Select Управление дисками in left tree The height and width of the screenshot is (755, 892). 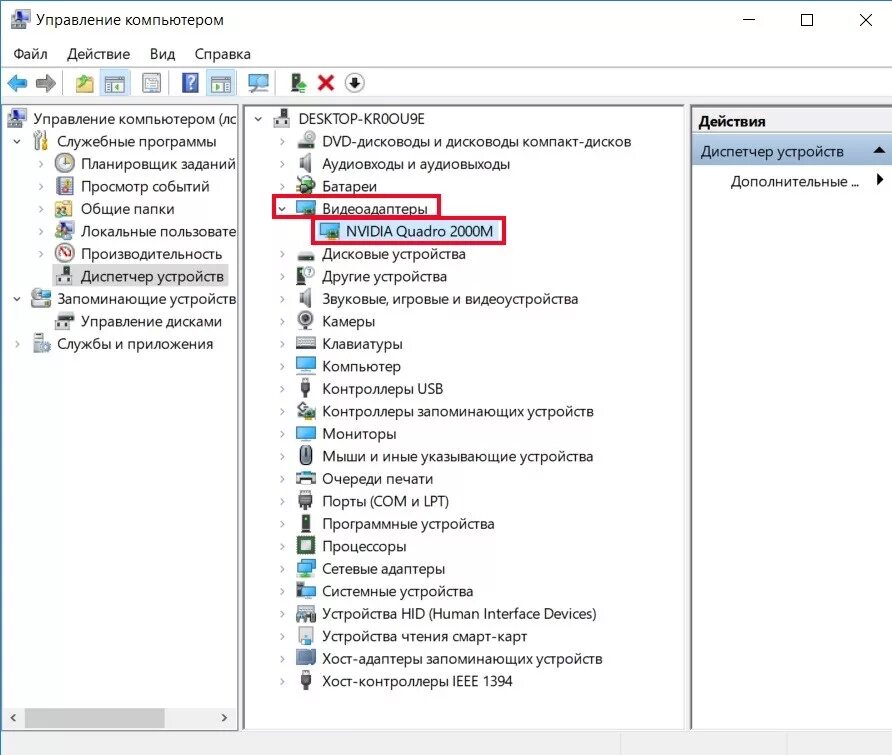(x=151, y=321)
